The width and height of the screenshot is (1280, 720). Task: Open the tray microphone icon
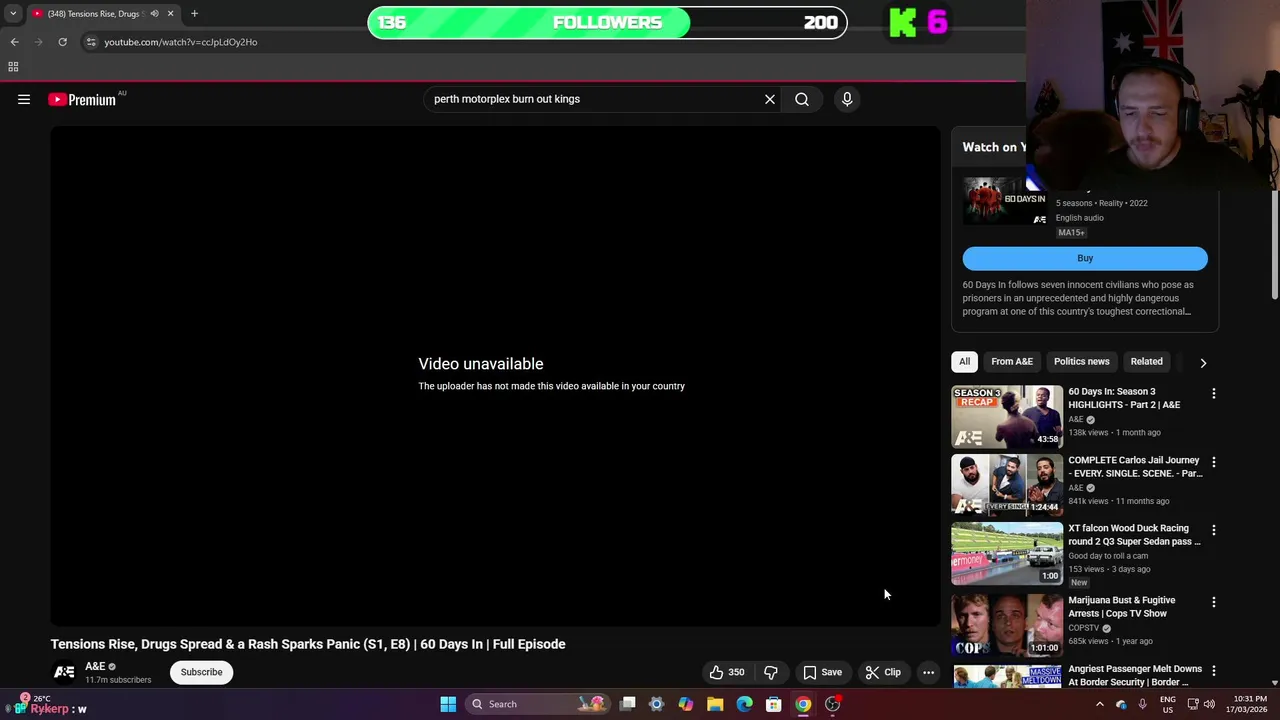(1142, 704)
